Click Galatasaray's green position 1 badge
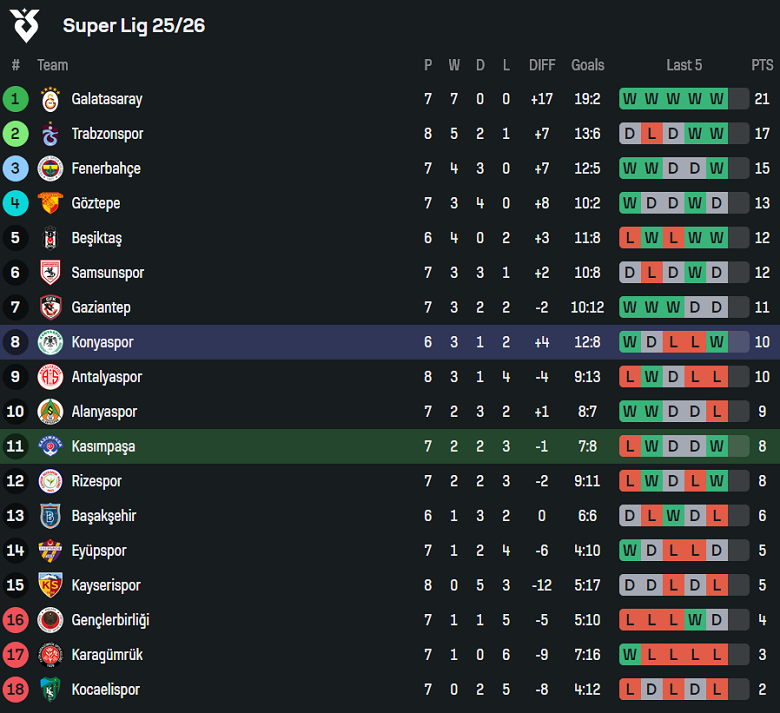Screen dimensions: 780x713 click(15, 99)
